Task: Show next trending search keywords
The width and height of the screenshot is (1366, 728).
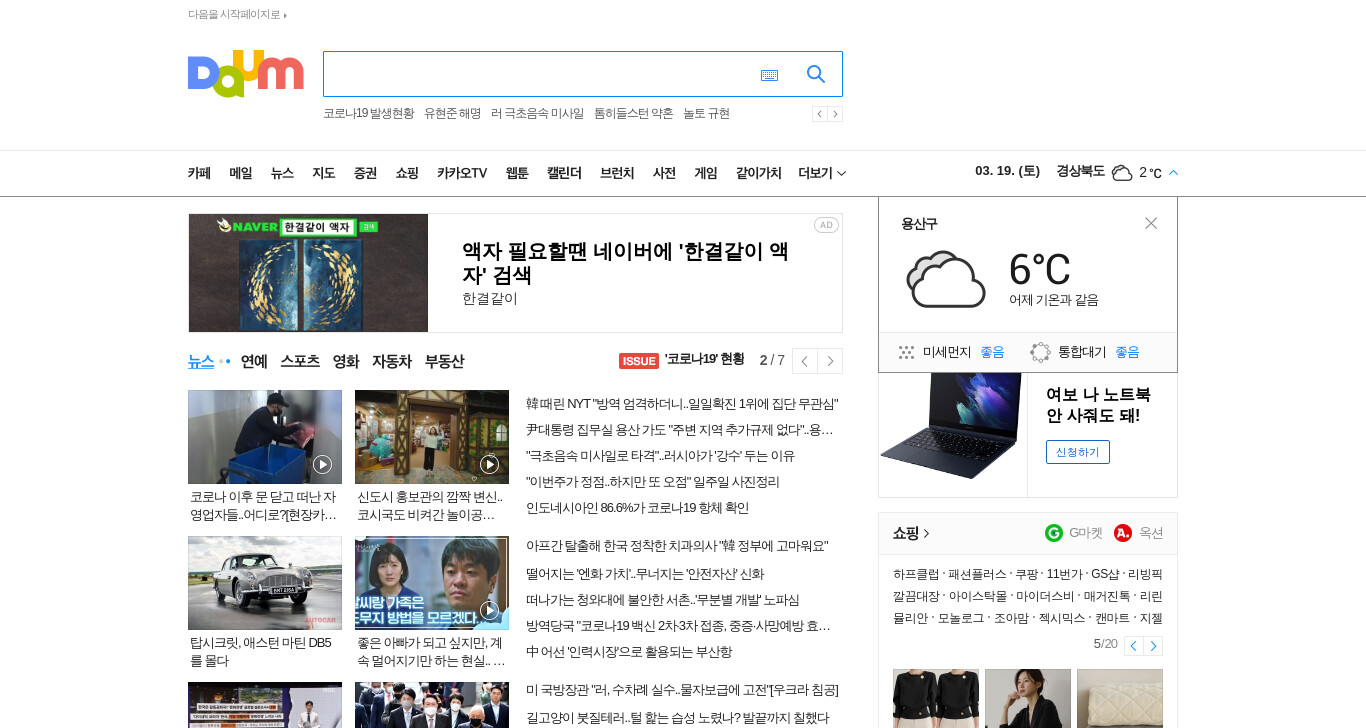Action: coord(835,114)
